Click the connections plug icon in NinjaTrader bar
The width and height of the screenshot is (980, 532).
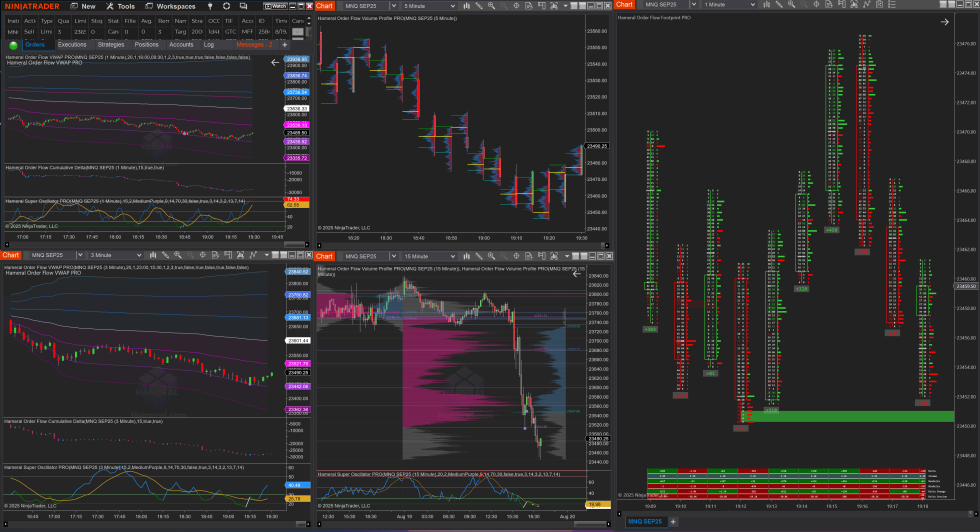point(210,6)
